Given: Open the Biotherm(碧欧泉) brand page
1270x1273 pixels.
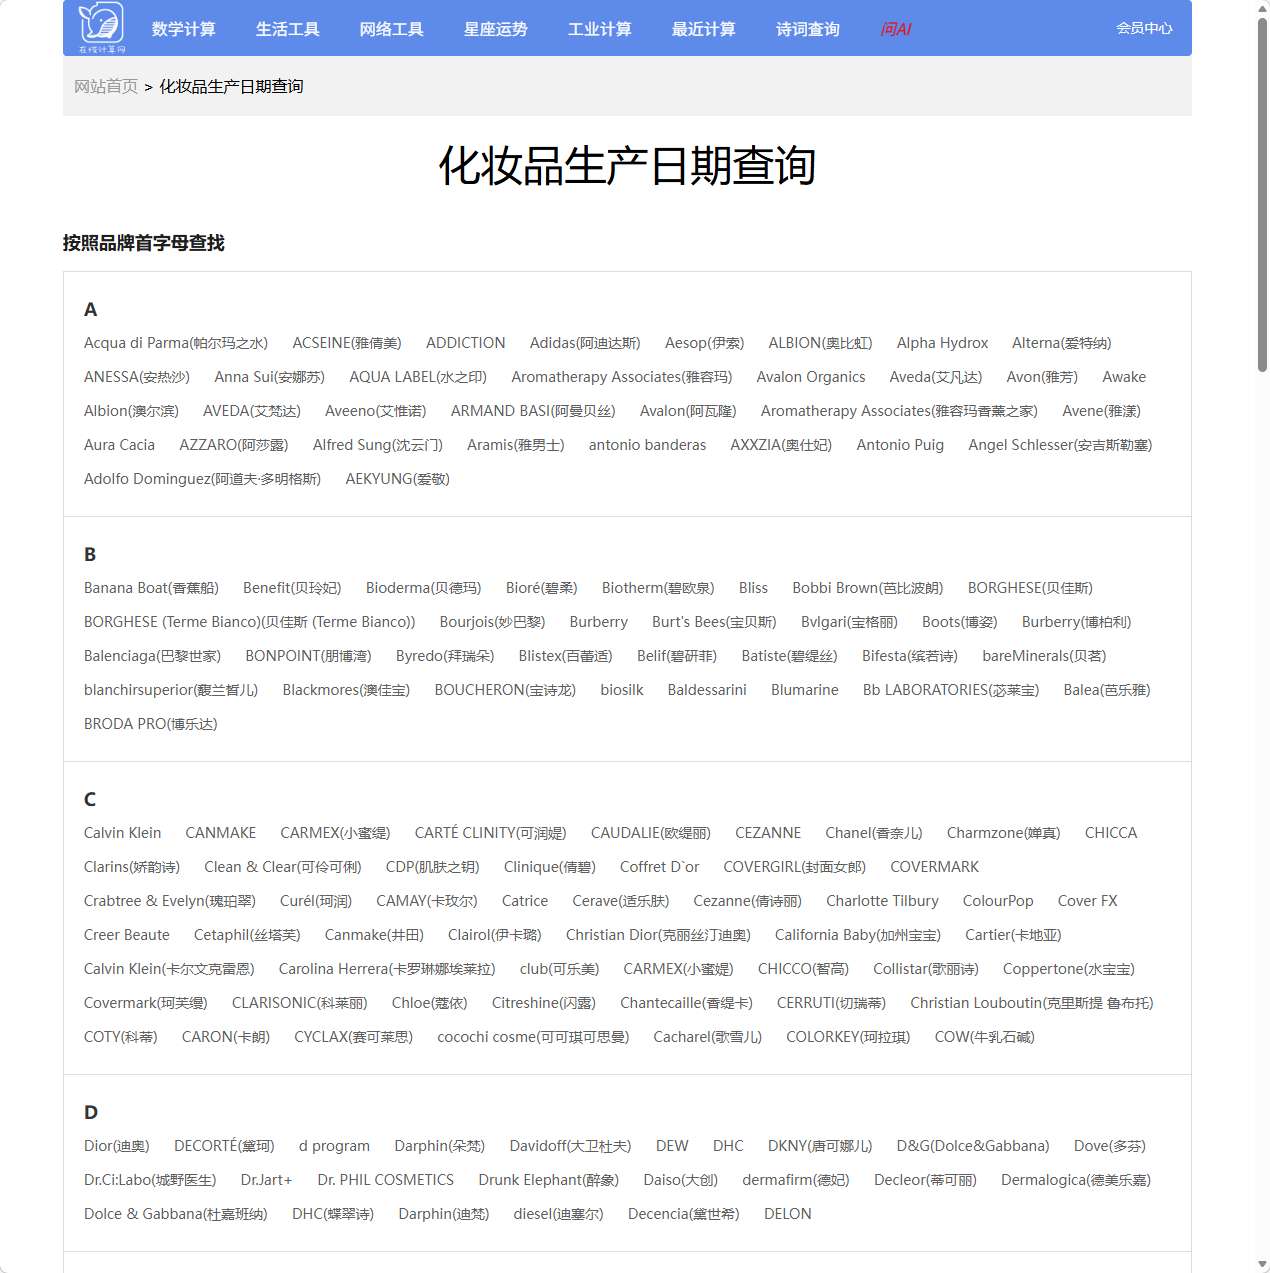Looking at the screenshot, I should (658, 588).
